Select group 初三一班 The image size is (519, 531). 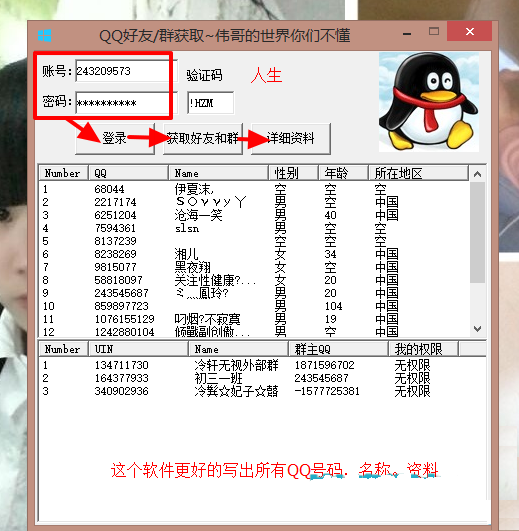pos(262,378)
